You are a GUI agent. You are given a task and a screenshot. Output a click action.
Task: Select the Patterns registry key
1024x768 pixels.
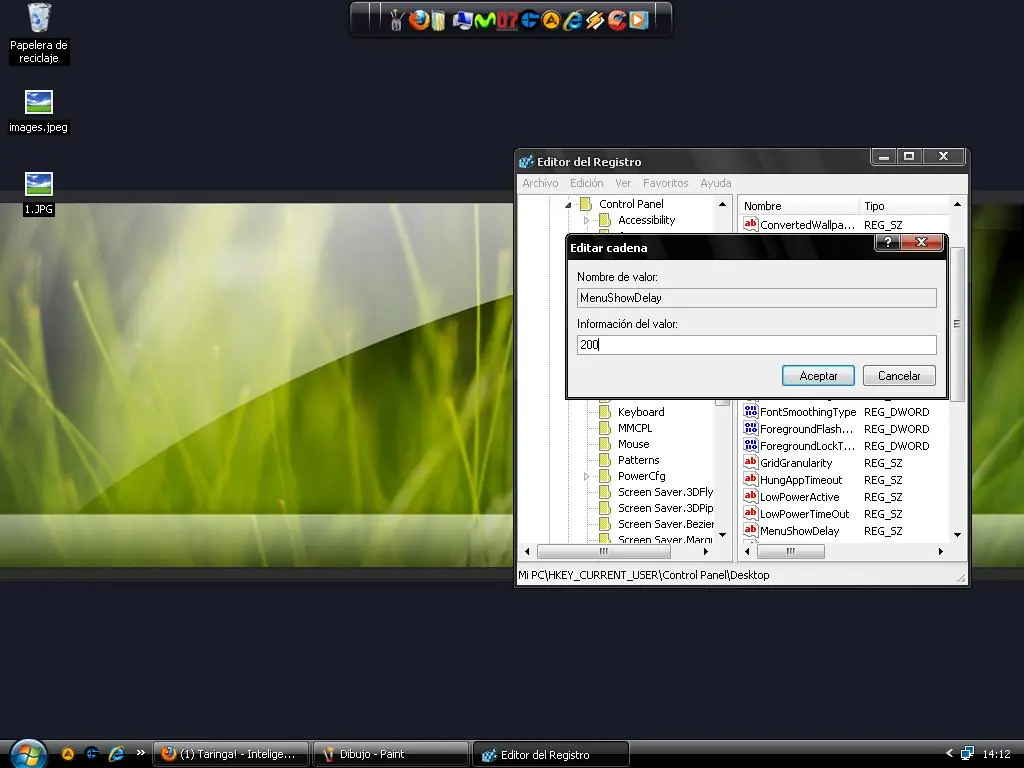[x=639, y=460]
